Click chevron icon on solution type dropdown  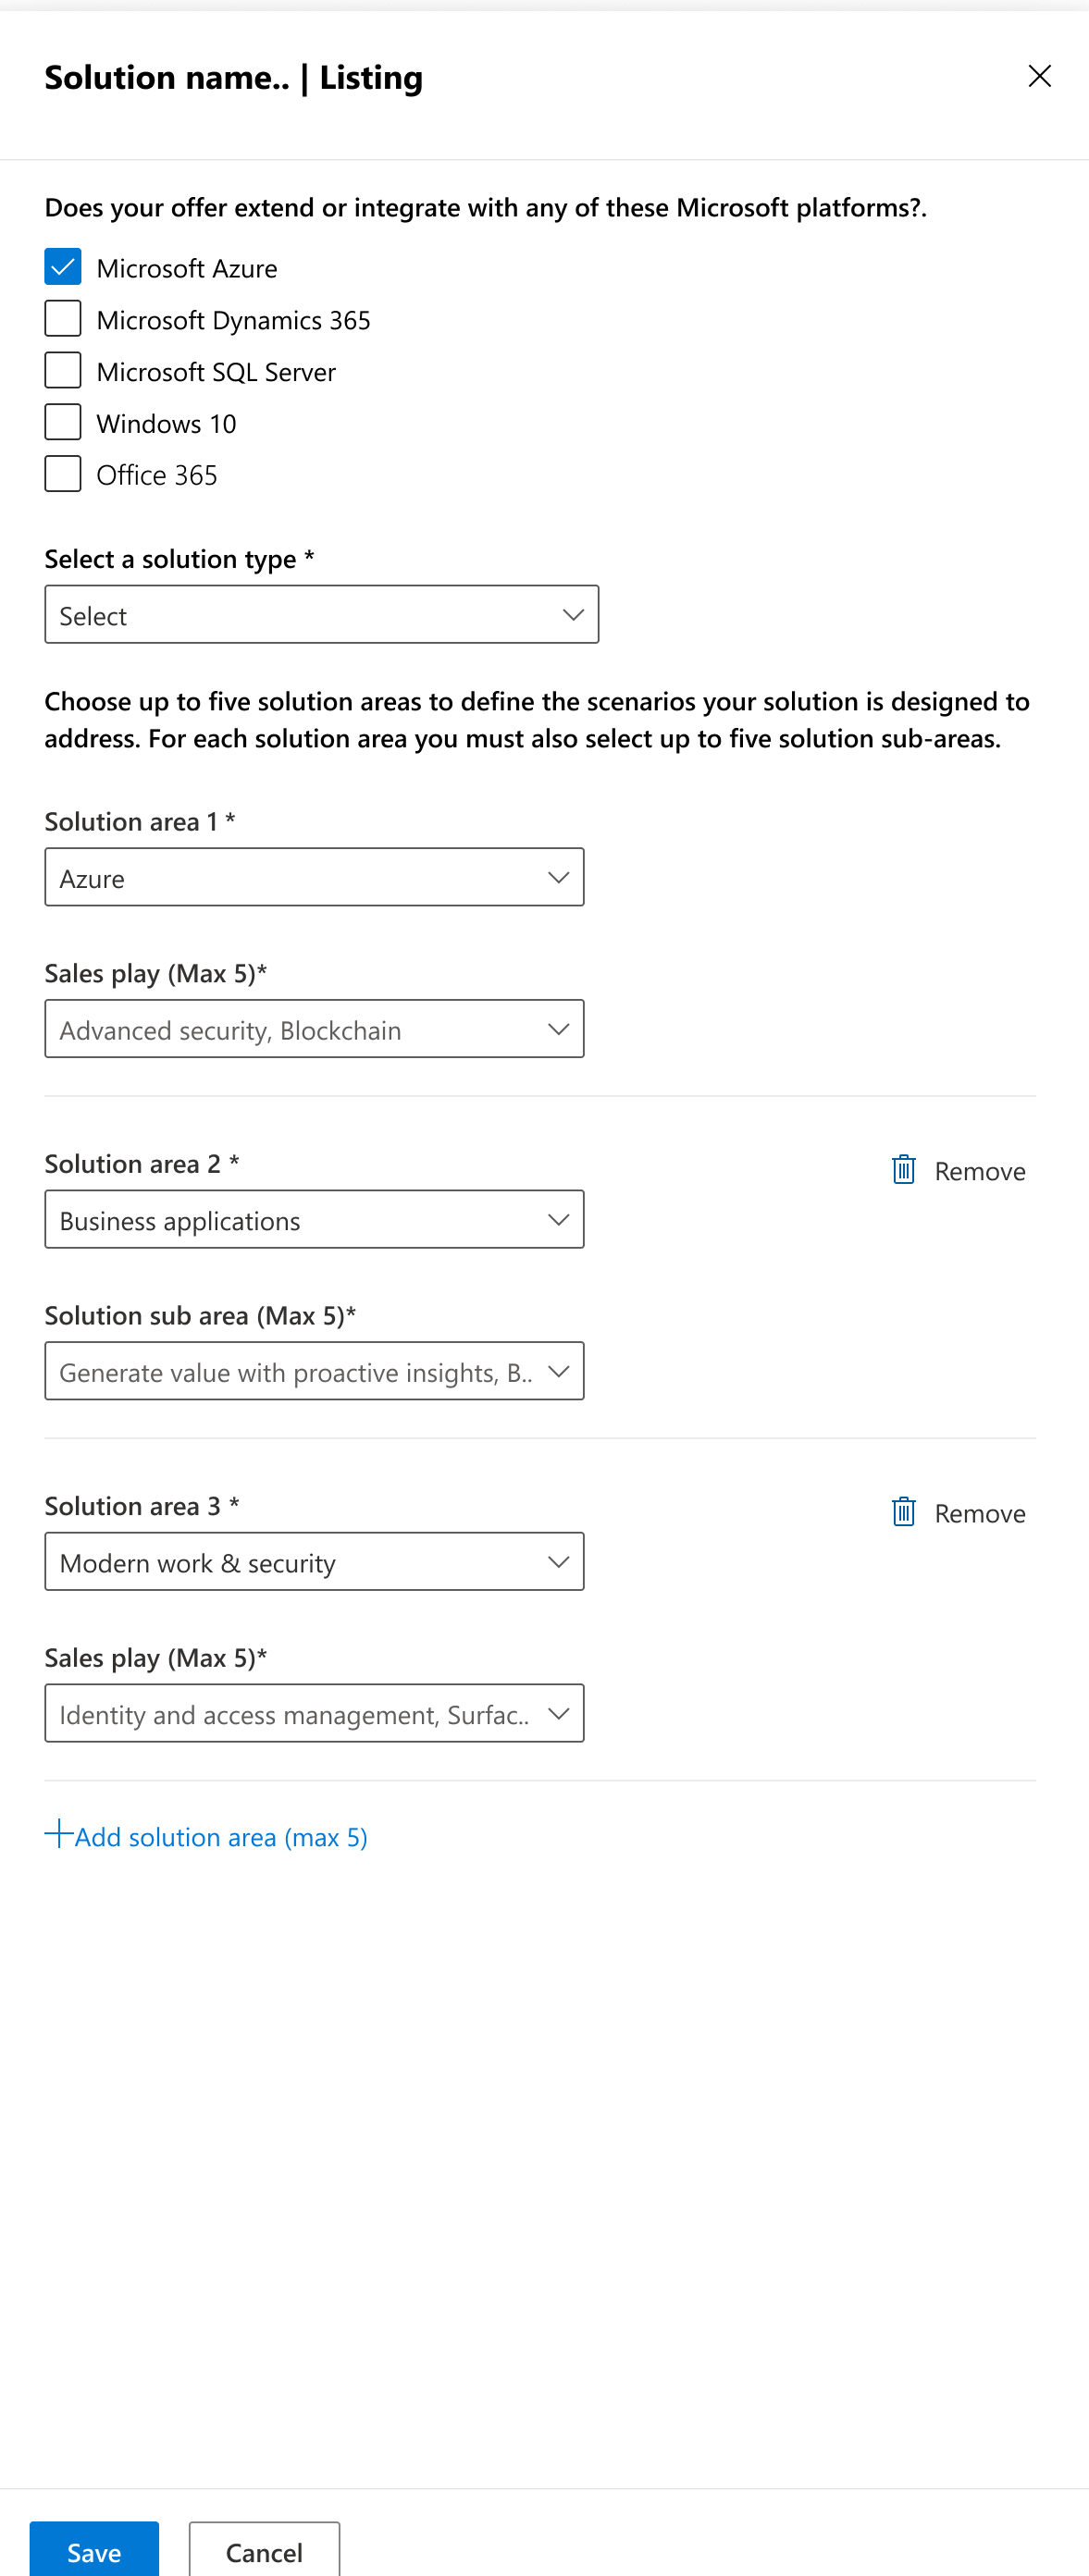click(x=573, y=614)
